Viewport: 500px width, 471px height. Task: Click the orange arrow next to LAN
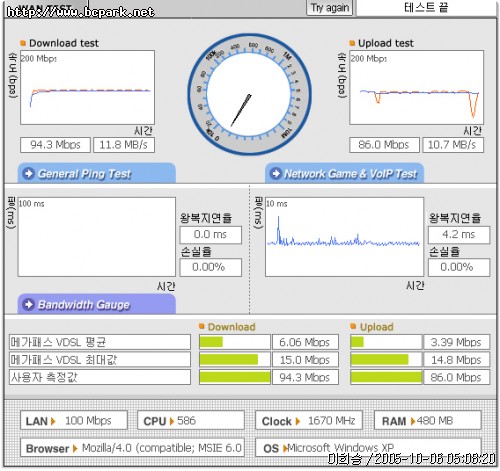[53, 421]
